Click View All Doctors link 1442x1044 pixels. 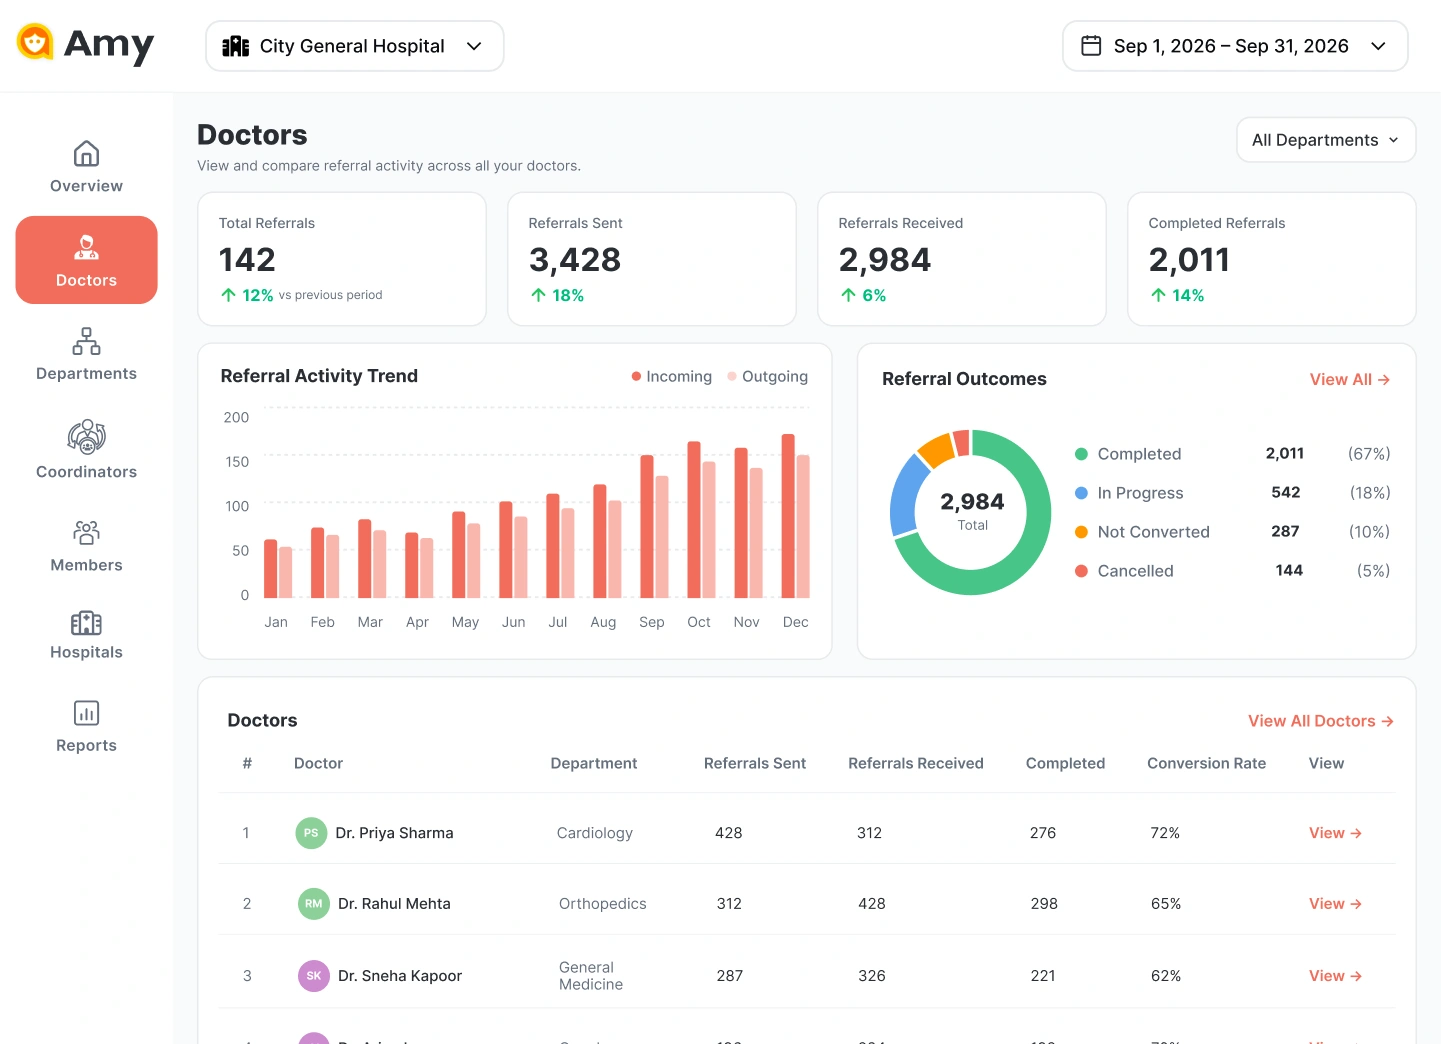(x=1321, y=721)
